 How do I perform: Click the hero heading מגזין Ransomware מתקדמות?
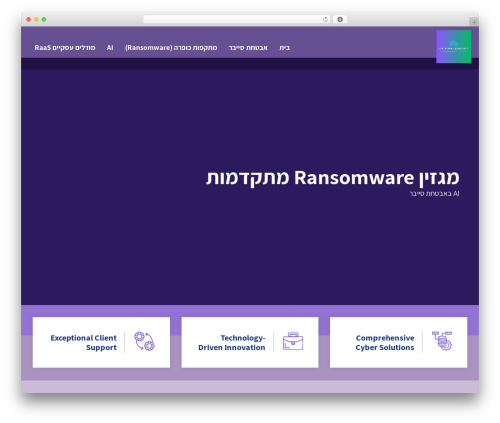click(x=333, y=178)
